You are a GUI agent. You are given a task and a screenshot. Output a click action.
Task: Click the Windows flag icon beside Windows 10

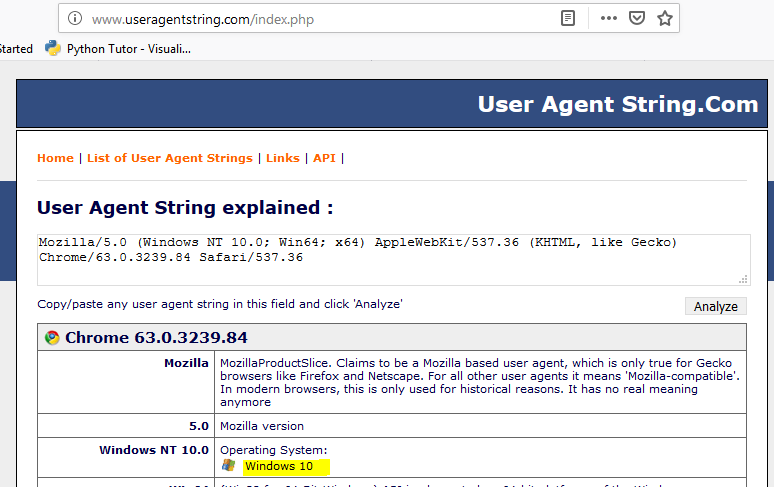click(x=228, y=465)
